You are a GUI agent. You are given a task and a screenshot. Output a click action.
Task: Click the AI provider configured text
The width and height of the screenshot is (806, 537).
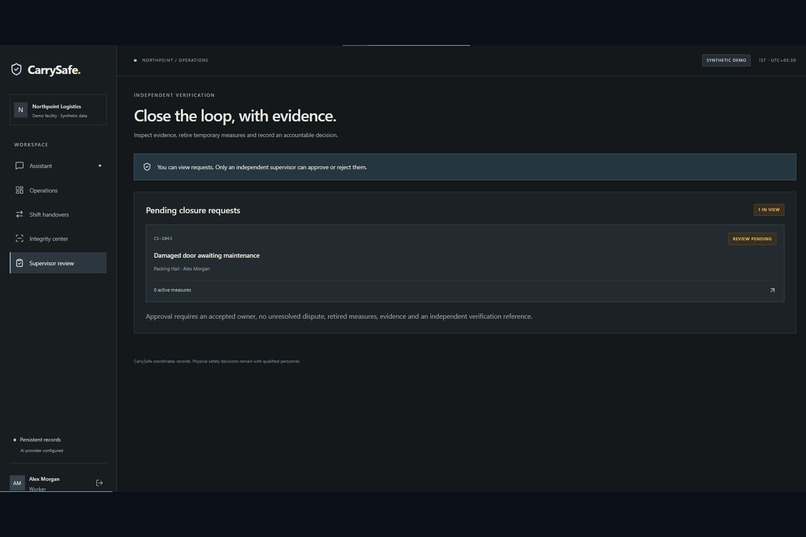coord(42,451)
